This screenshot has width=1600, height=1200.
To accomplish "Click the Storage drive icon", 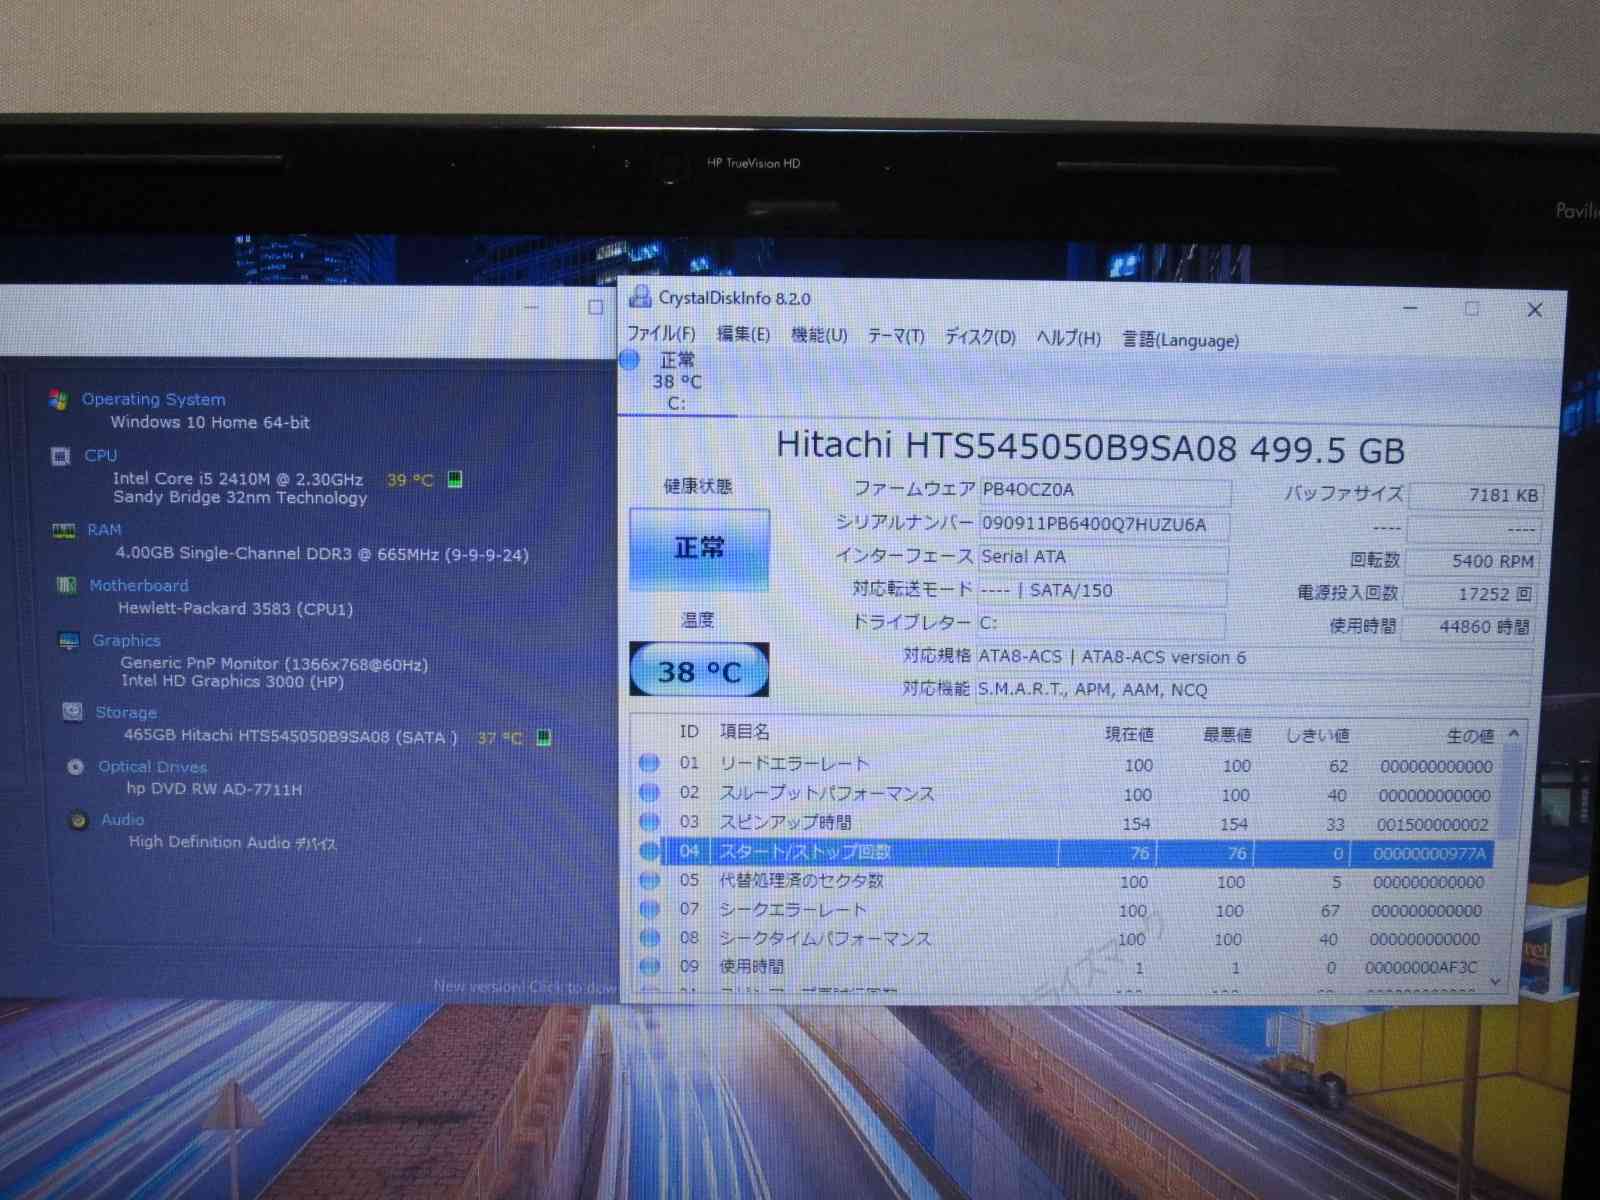I will click(72, 712).
